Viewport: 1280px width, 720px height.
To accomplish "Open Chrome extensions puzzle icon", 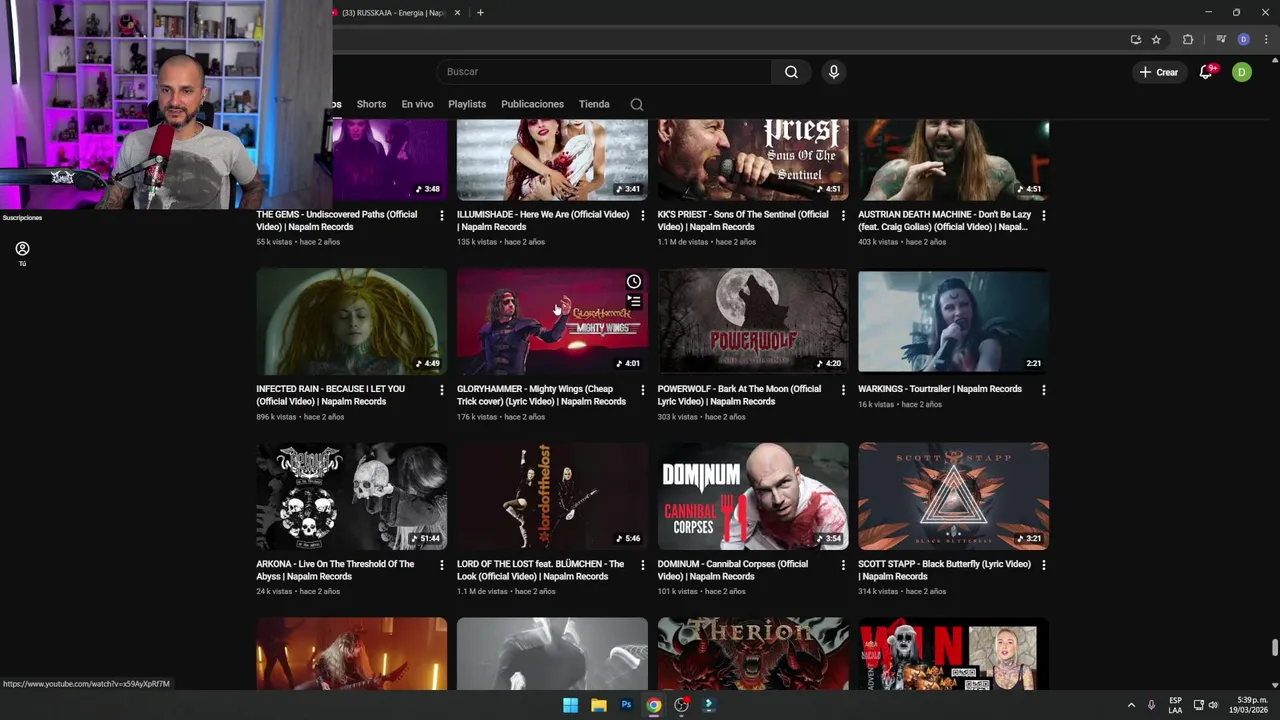I will 1188,40.
